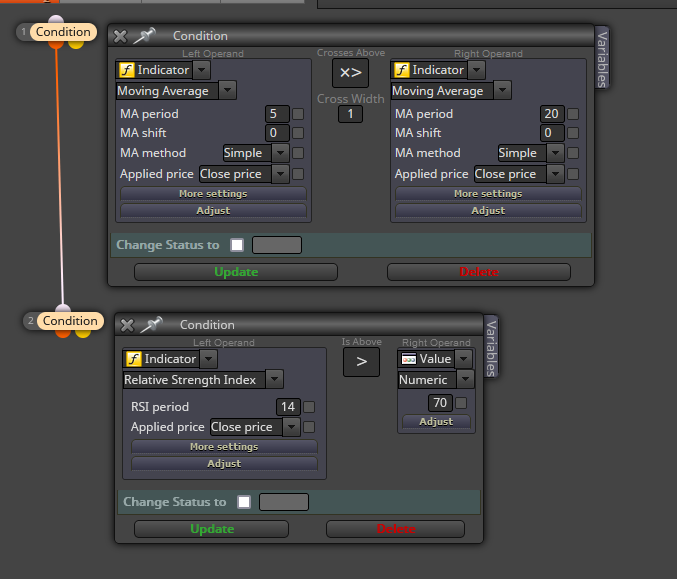Toggle right MA shift variable checkbox
Screen dimensions: 677x579
[573, 133]
